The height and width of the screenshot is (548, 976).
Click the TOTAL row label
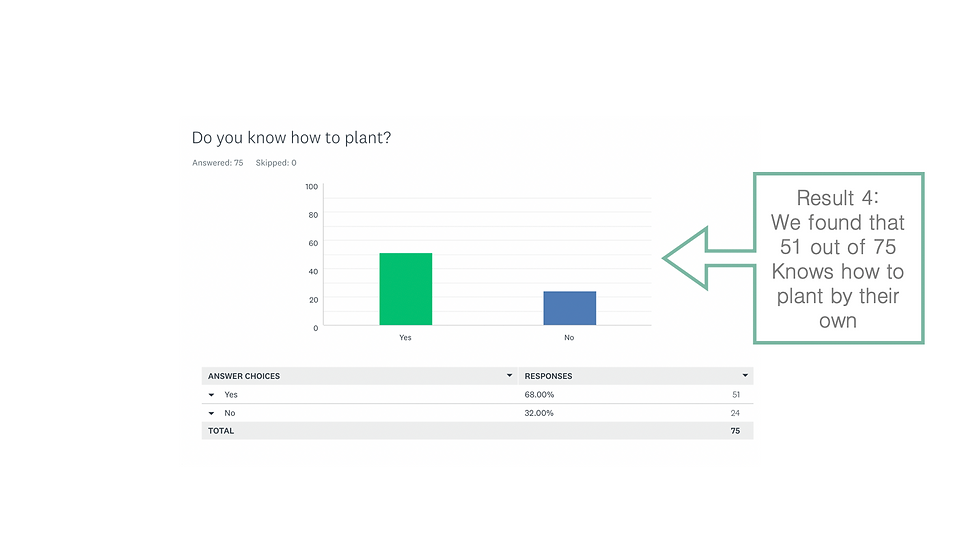tap(221, 431)
